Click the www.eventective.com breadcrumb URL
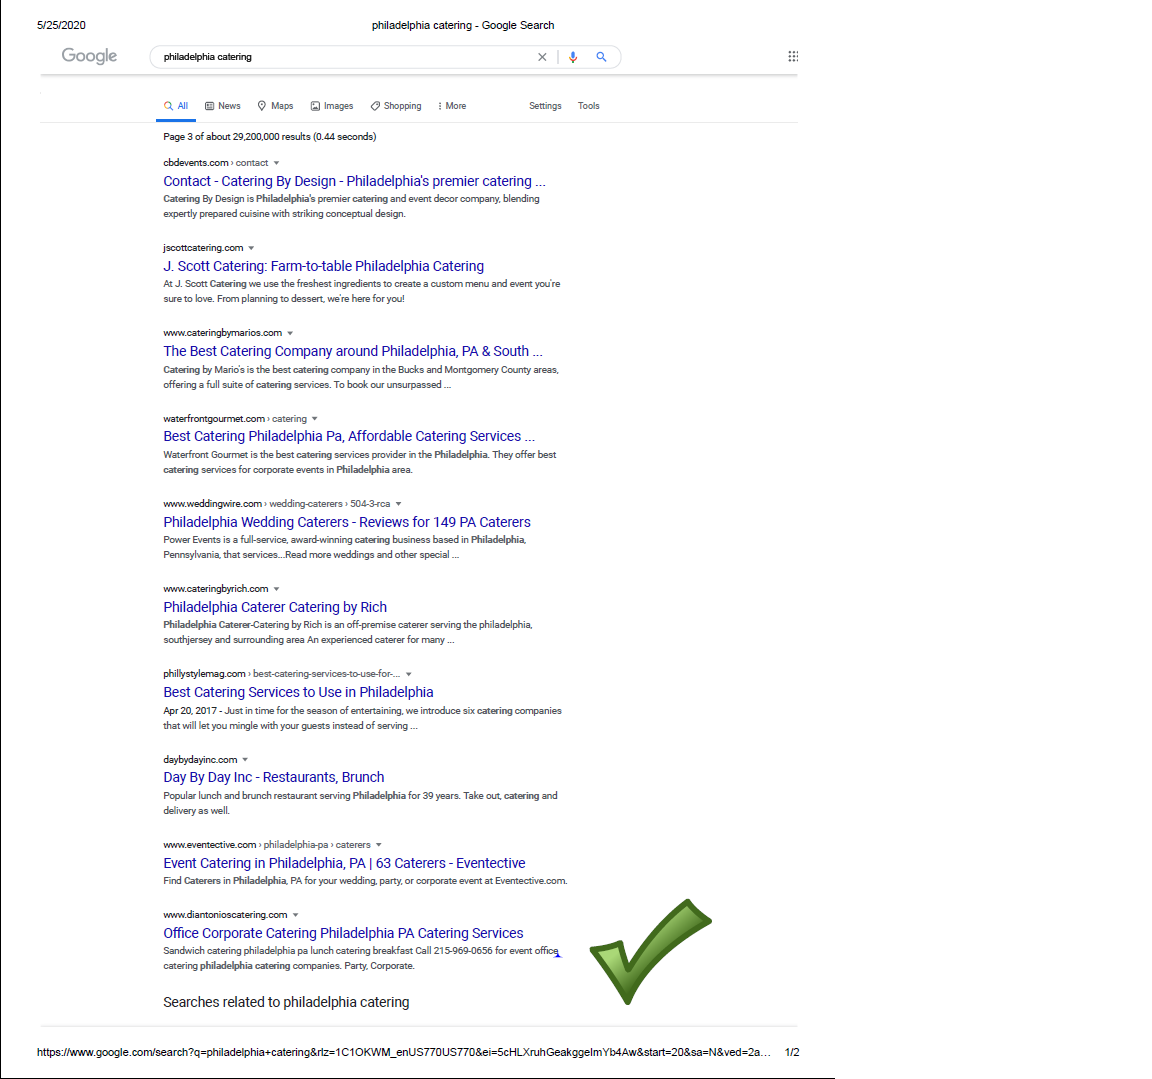The width and height of the screenshot is (1152, 1079). pos(267,845)
